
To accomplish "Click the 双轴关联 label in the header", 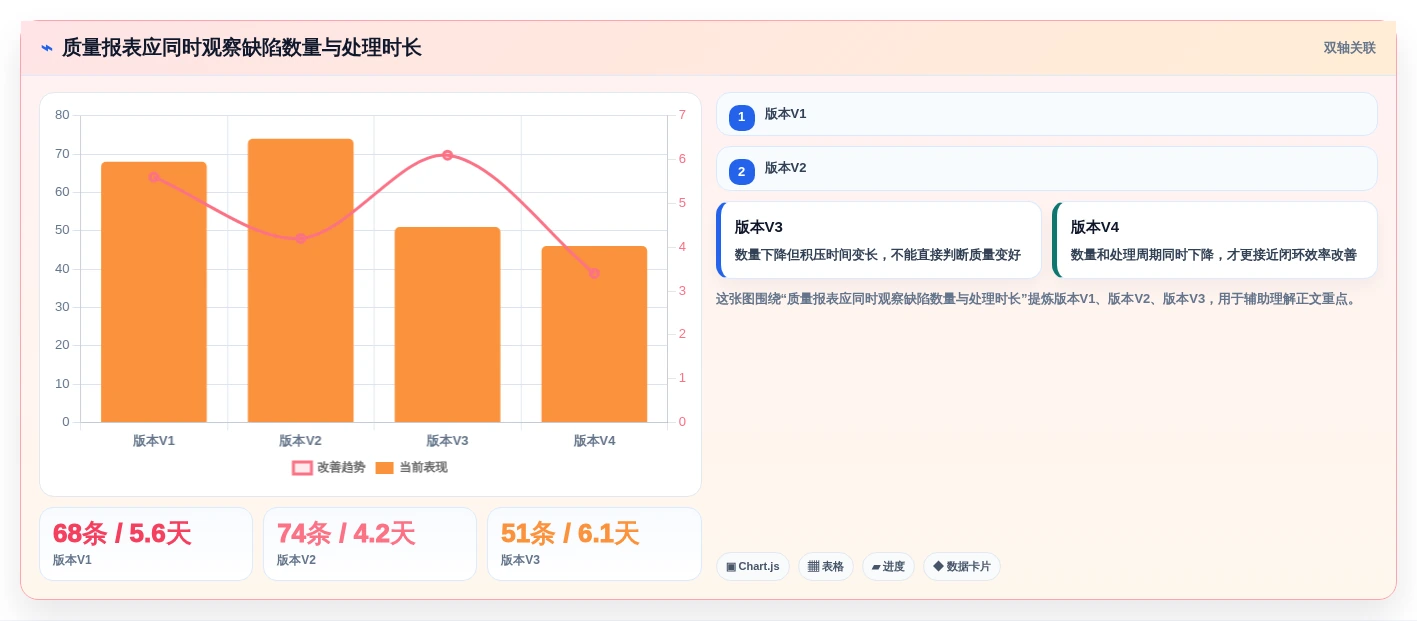I will (1349, 48).
